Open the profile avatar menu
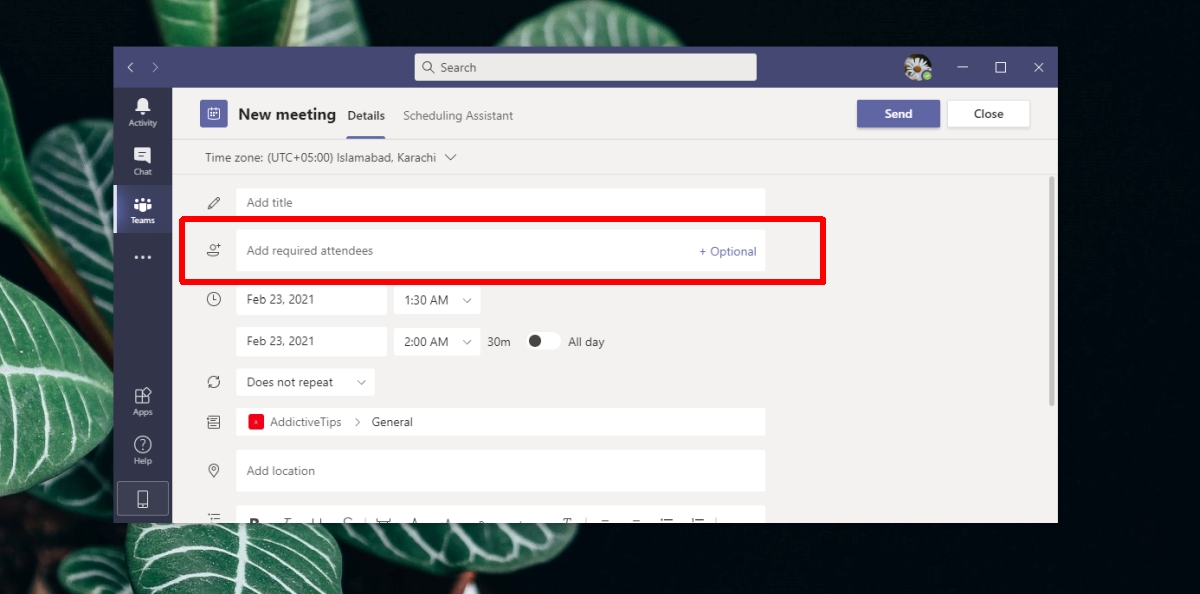 point(917,67)
